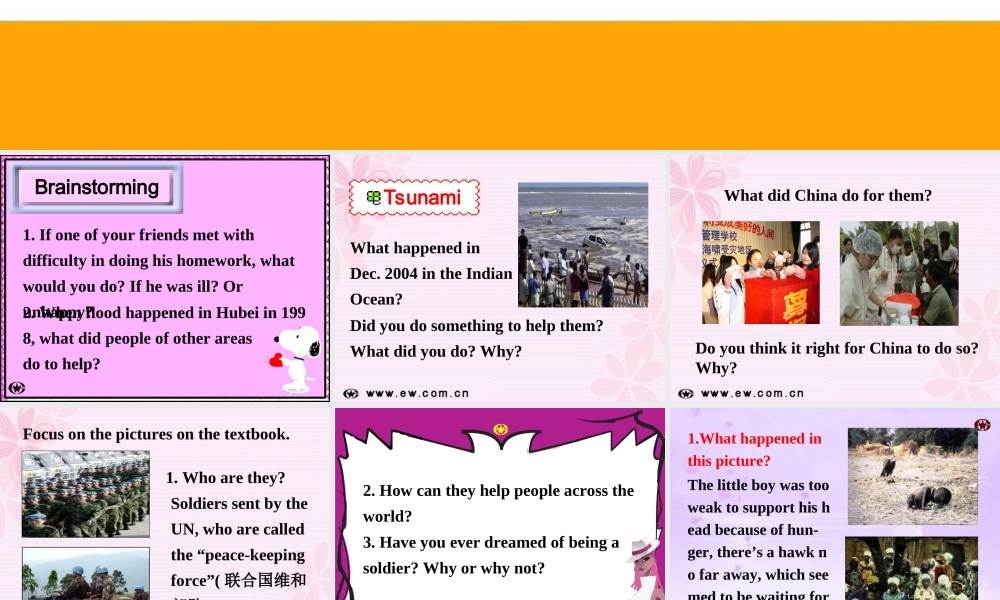Select 'Soldiers sent by the' line

pyautogui.click(x=239, y=504)
